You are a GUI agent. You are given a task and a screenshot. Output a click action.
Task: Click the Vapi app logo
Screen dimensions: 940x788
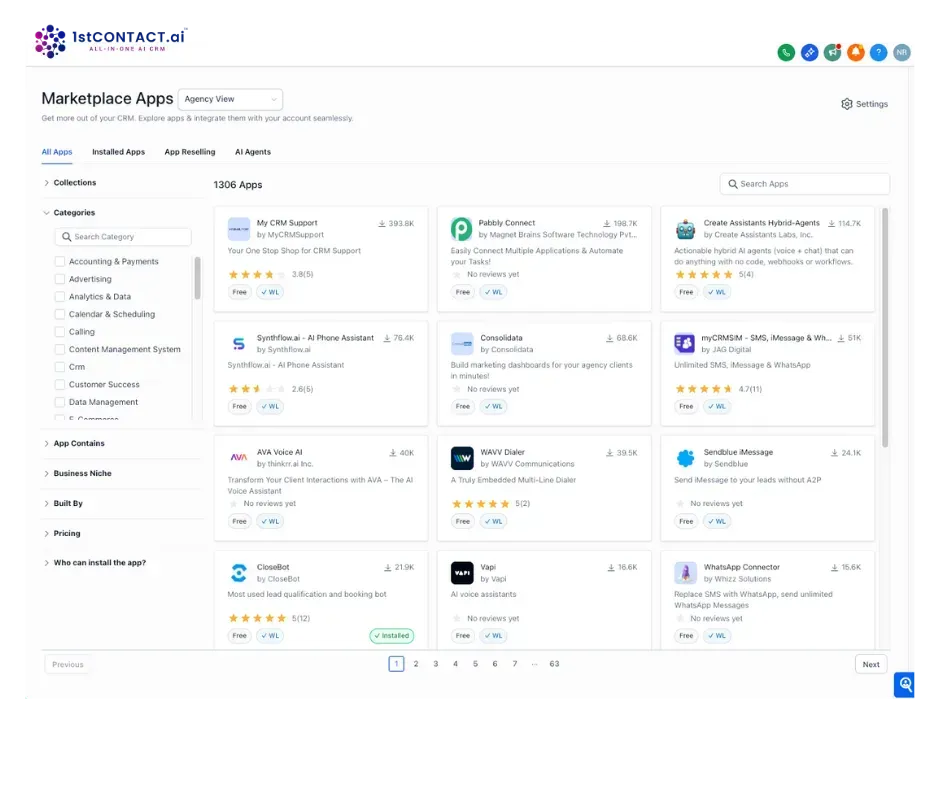click(x=462, y=573)
